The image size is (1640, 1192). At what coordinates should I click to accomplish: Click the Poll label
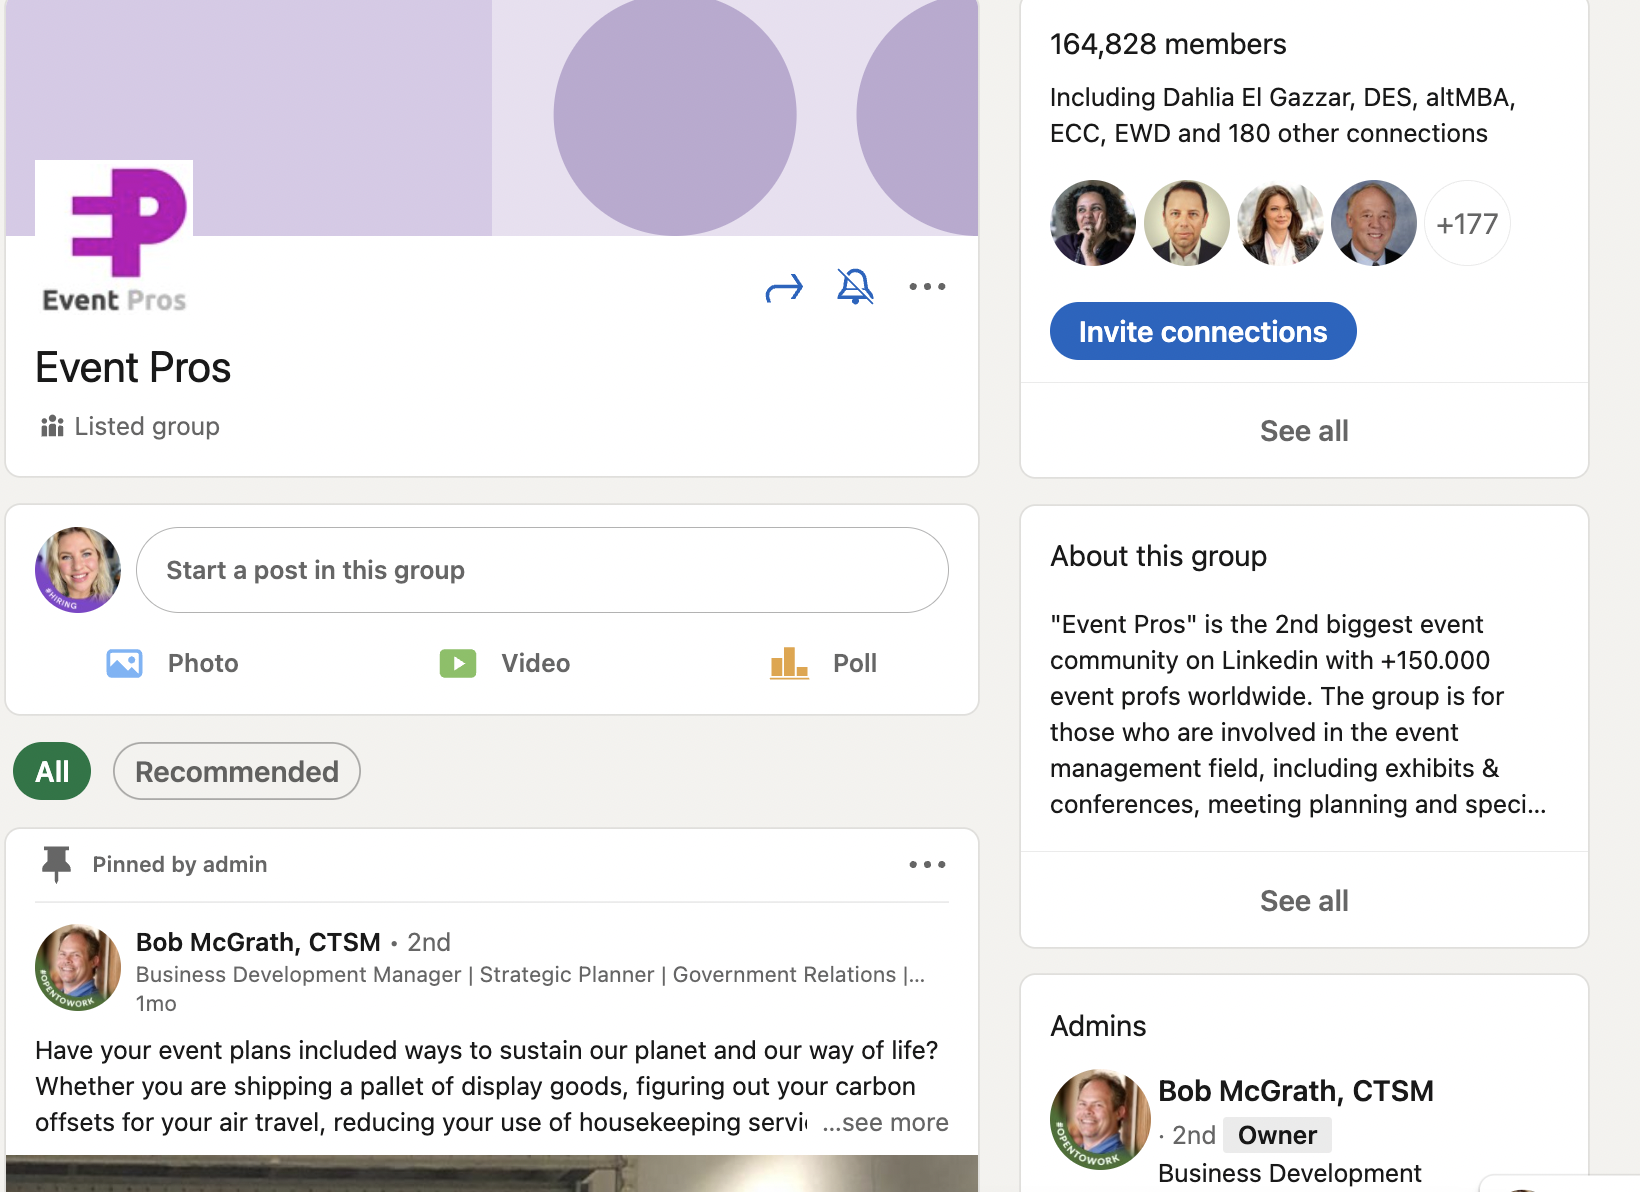pyautogui.click(x=855, y=663)
